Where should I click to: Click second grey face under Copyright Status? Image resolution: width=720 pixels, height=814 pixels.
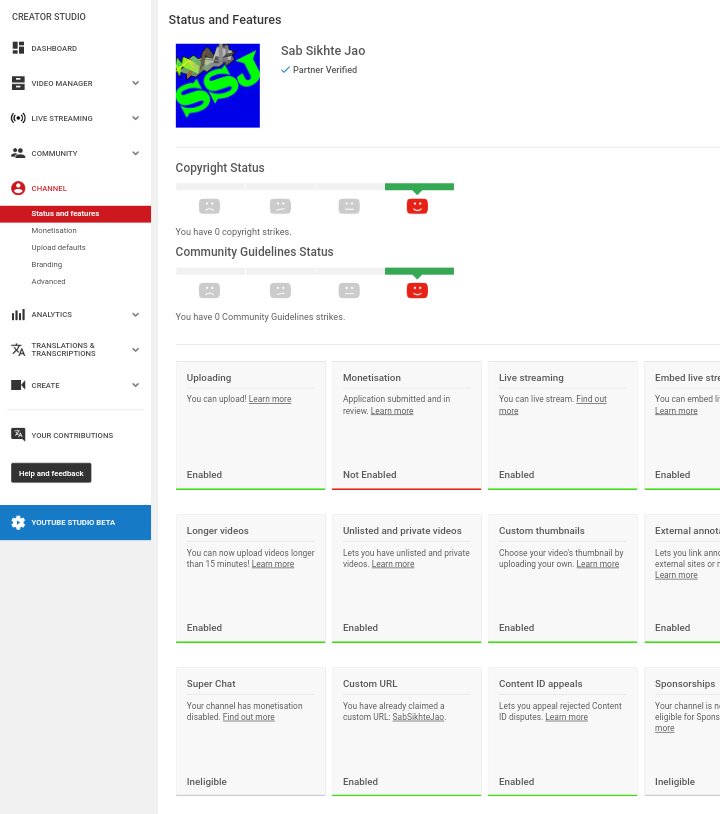click(280, 206)
